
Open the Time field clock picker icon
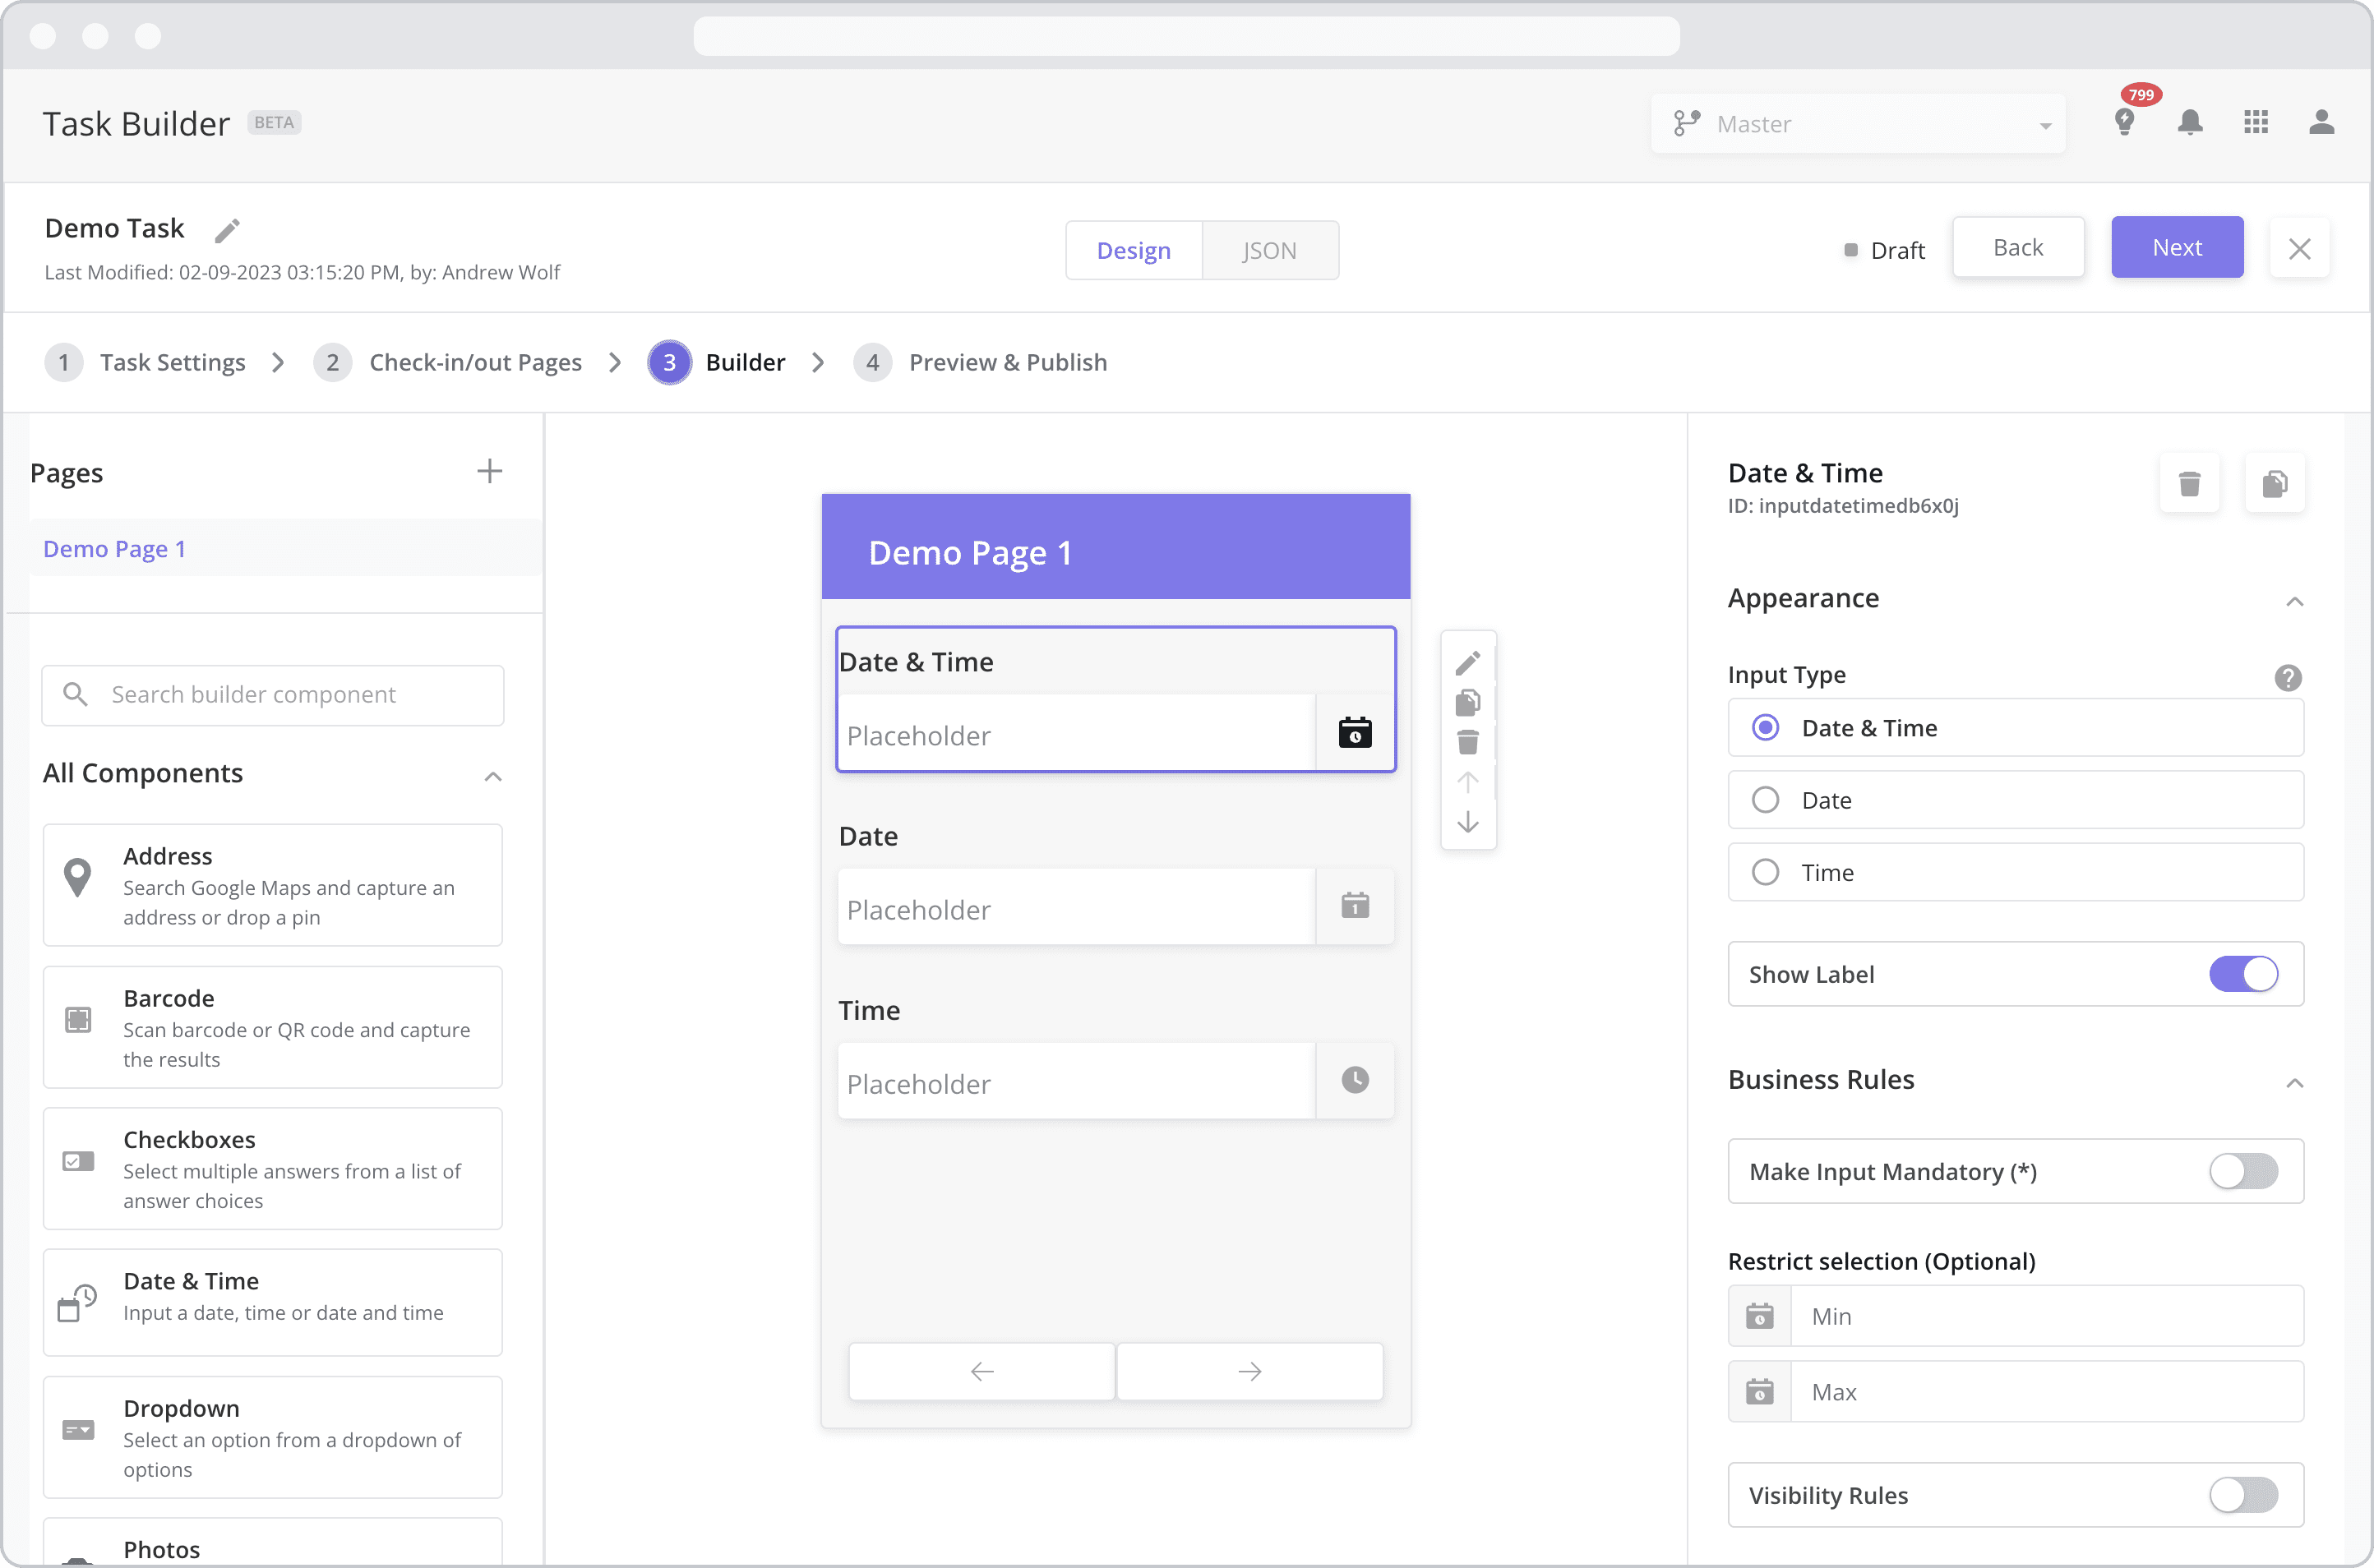pyautogui.click(x=1355, y=1080)
